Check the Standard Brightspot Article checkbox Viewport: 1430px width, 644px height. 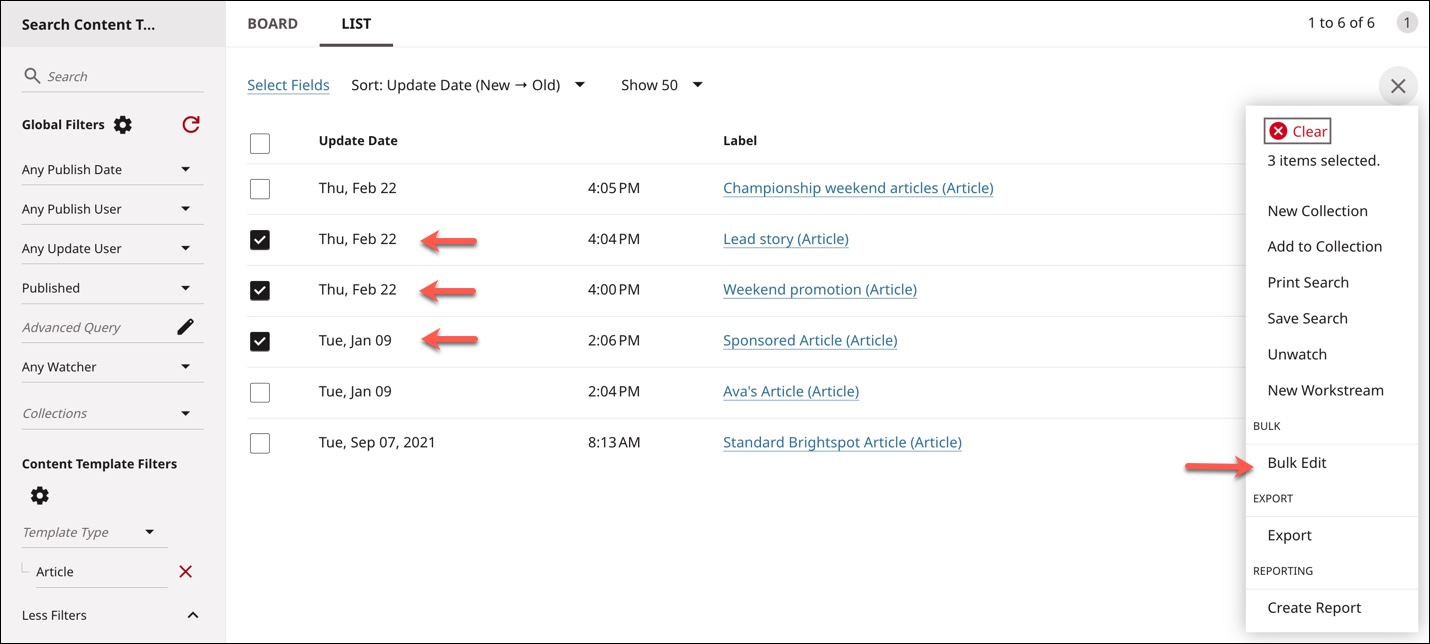(x=260, y=443)
